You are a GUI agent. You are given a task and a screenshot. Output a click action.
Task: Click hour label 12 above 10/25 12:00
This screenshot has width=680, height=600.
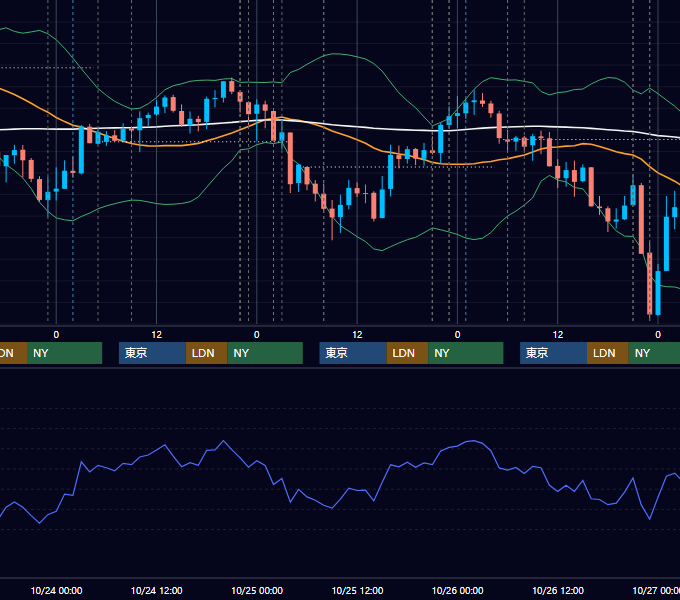[x=357, y=335]
